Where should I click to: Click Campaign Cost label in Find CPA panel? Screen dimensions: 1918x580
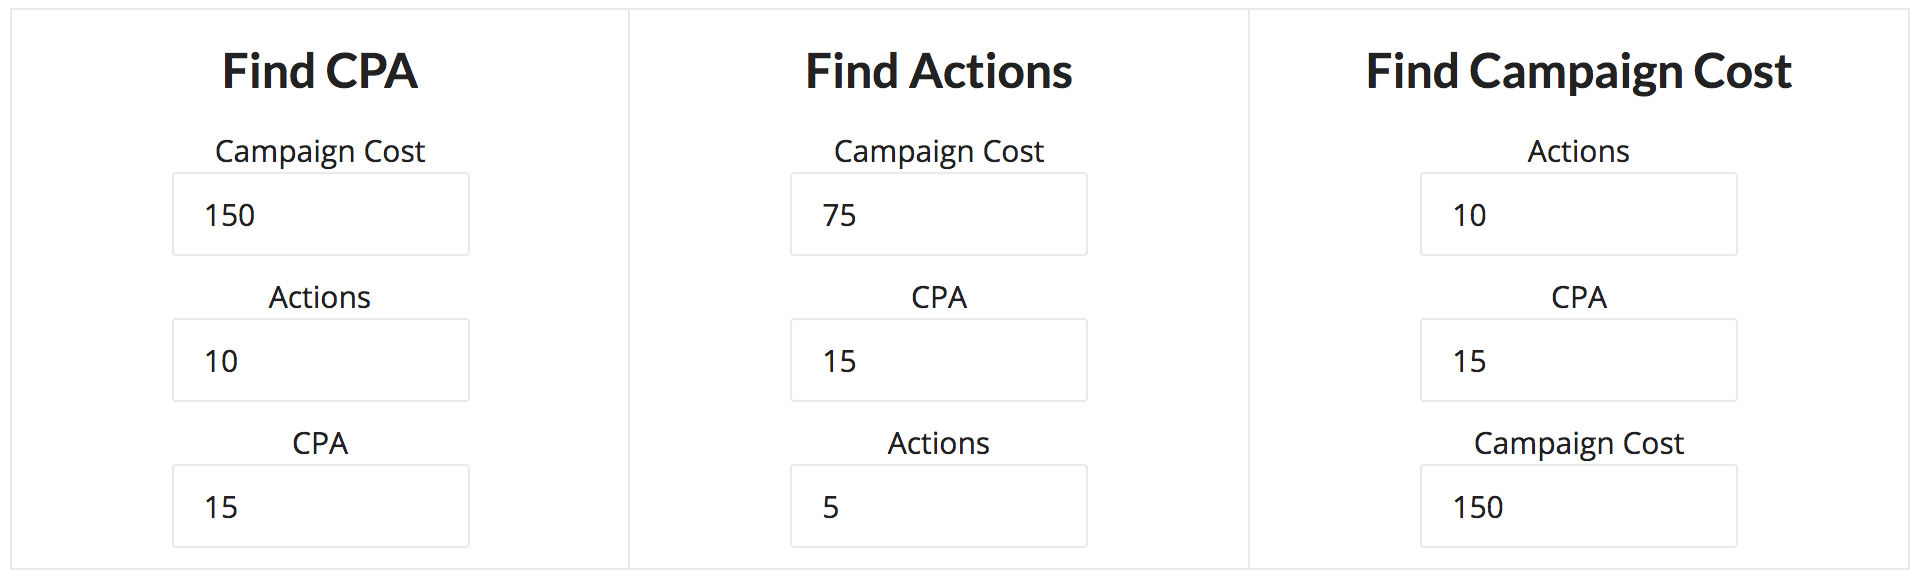(x=320, y=151)
